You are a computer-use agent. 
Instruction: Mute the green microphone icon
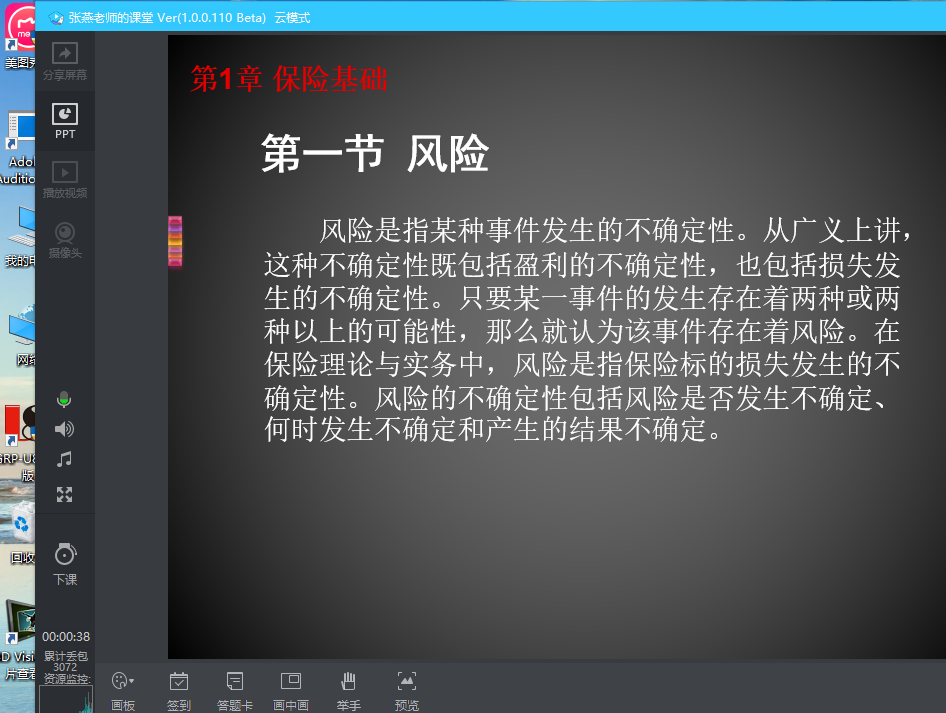tap(64, 399)
